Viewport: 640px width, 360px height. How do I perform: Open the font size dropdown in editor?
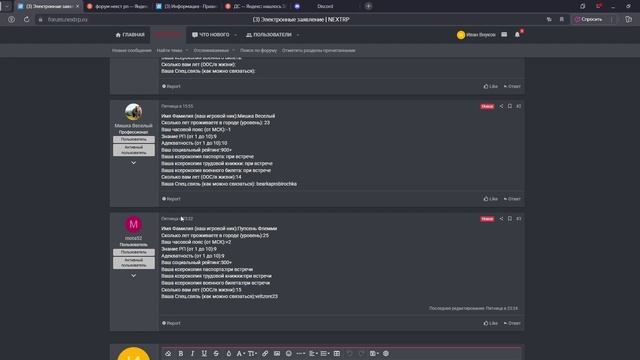coord(252,353)
